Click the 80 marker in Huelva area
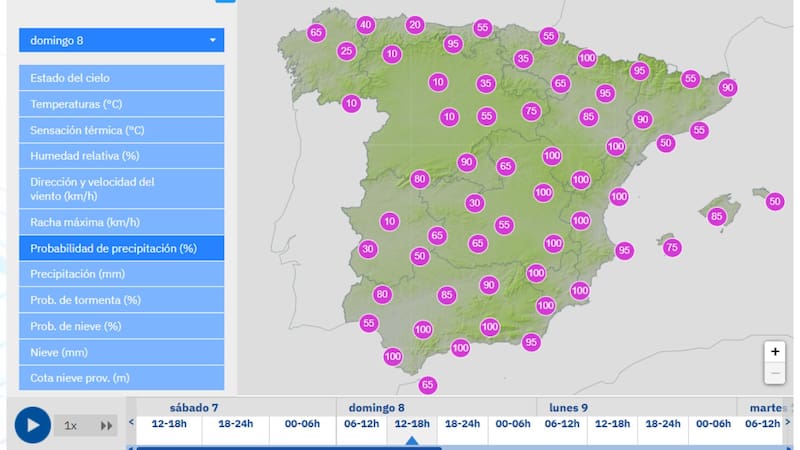This screenshot has width=800, height=450. click(x=382, y=294)
